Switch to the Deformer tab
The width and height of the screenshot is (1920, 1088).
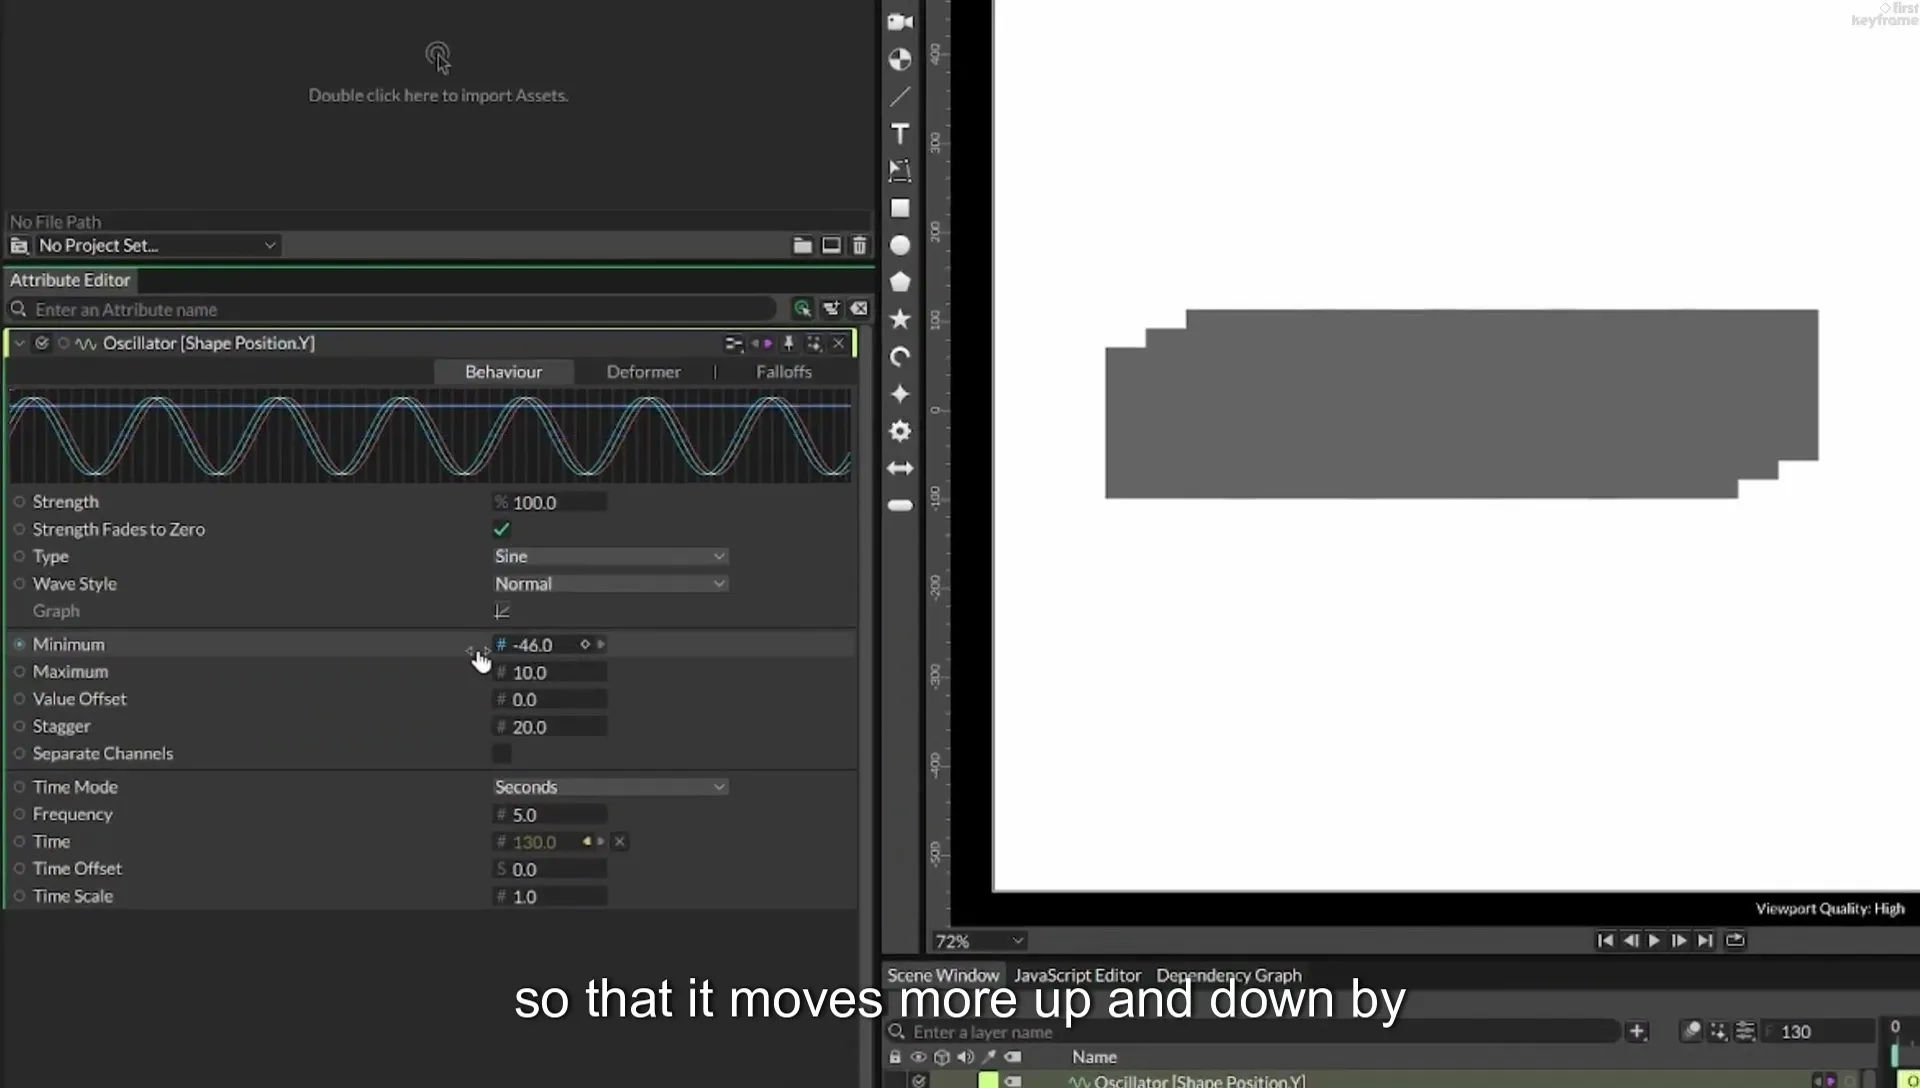coord(643,371)
